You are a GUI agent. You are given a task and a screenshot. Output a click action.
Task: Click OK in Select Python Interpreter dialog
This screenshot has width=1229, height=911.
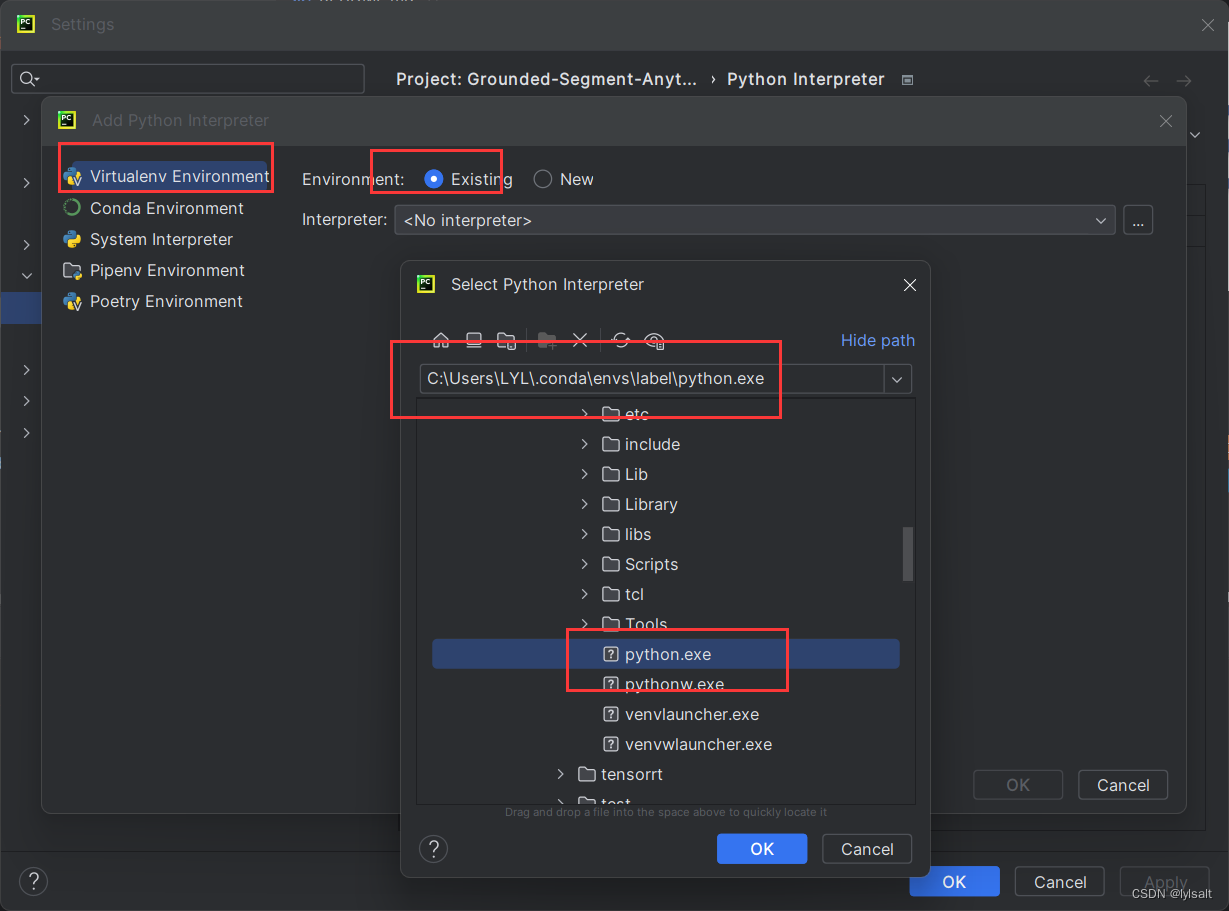click(762, 849)
